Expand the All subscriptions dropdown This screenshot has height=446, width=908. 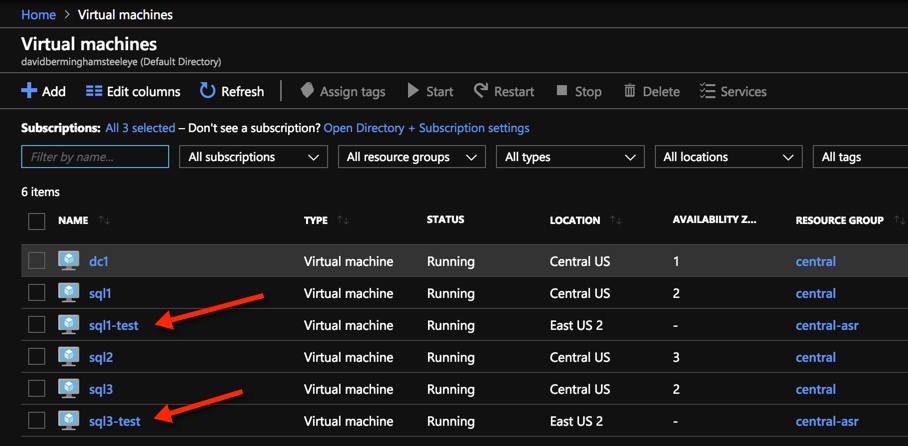pos(253,157)
